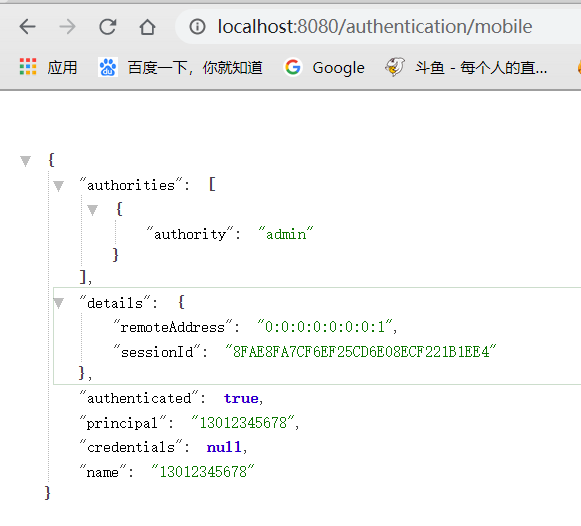Go to the home page icon
581x526 pixels.
coord(147,27)
